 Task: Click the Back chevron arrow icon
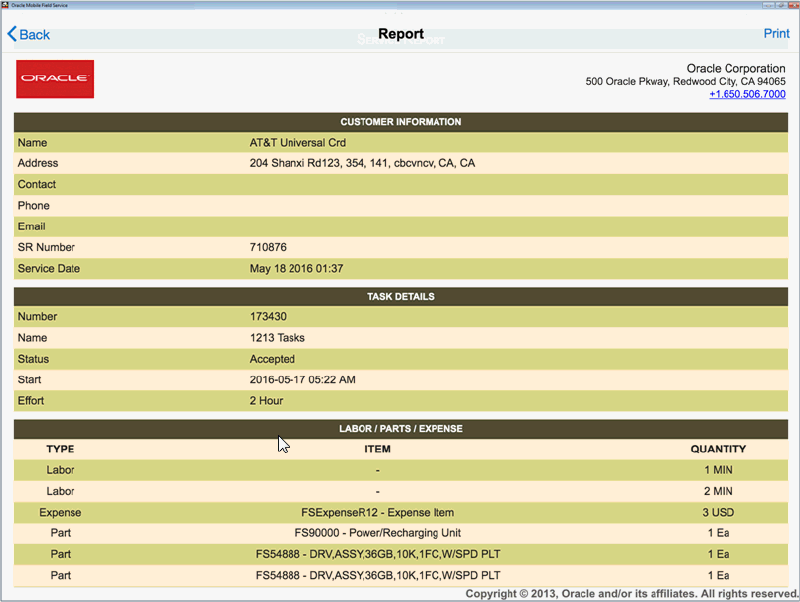[x=12, y=34]
